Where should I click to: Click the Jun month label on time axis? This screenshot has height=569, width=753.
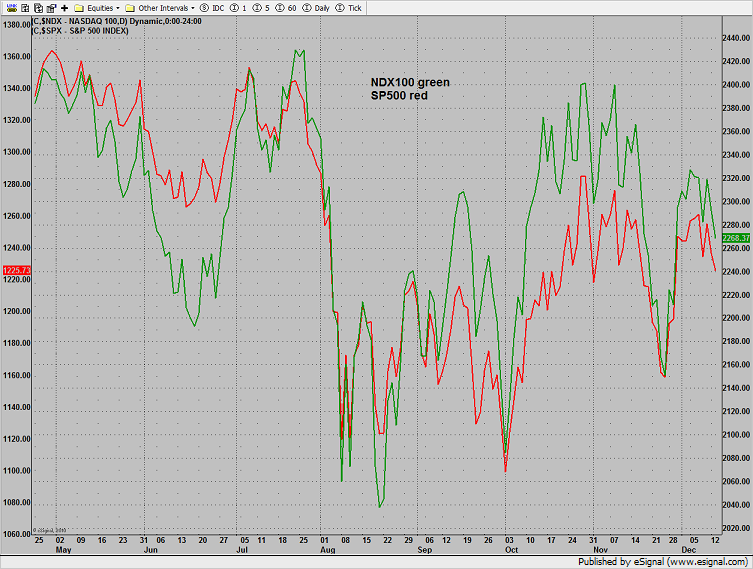[x=150, y=550]
